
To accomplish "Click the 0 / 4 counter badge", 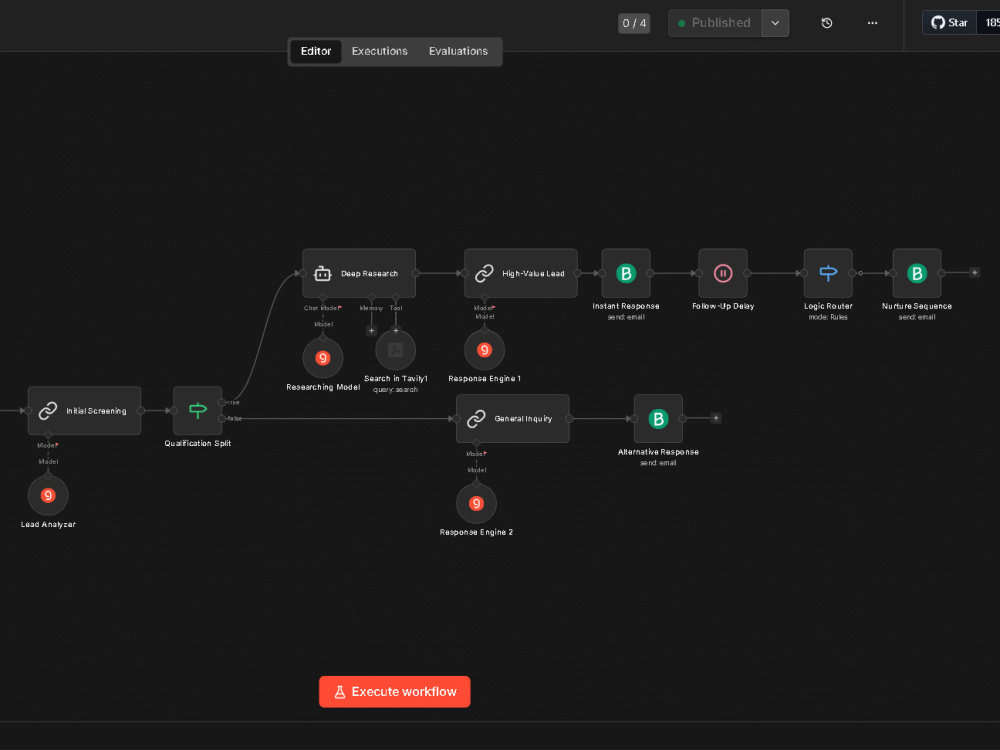I will coord(634,24).
